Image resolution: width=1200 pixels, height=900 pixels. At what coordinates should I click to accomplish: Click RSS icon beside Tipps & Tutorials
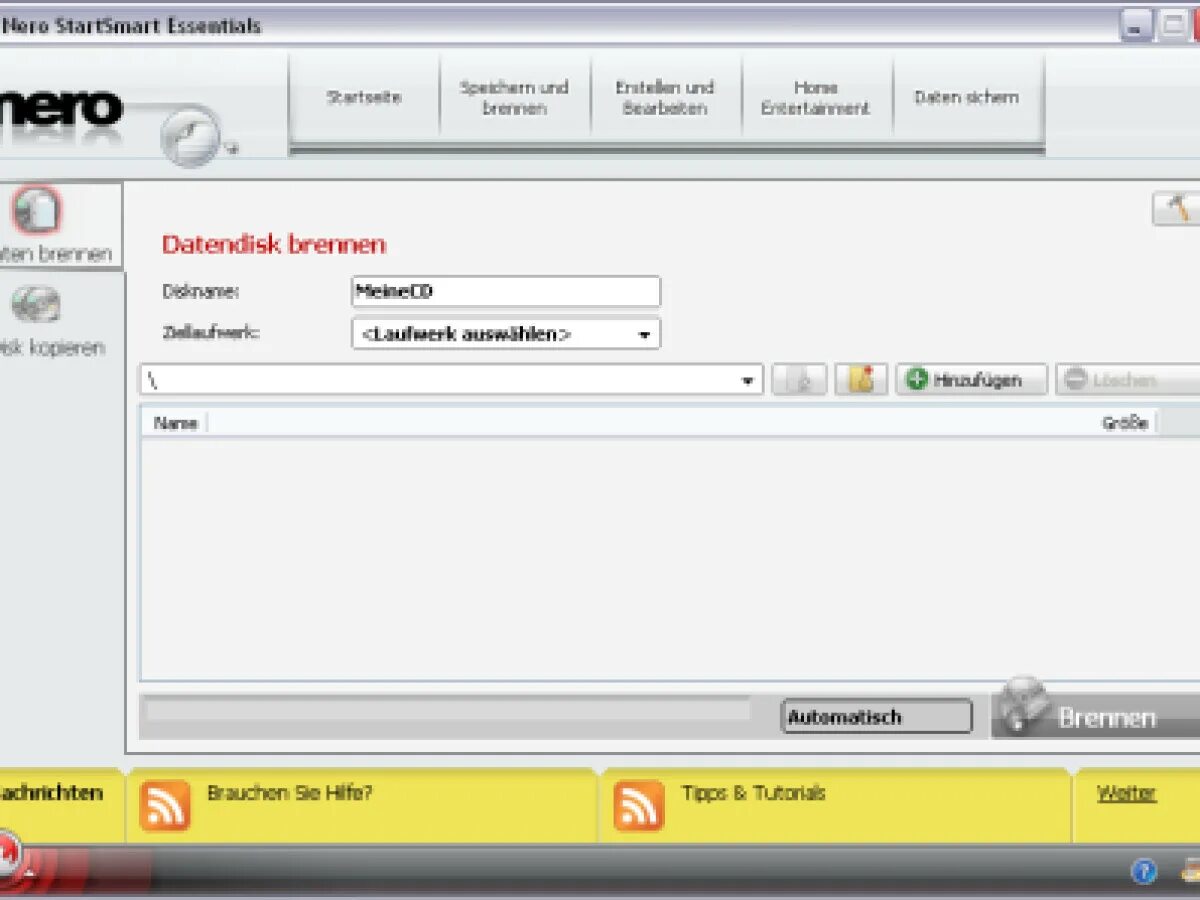point(639,806)
